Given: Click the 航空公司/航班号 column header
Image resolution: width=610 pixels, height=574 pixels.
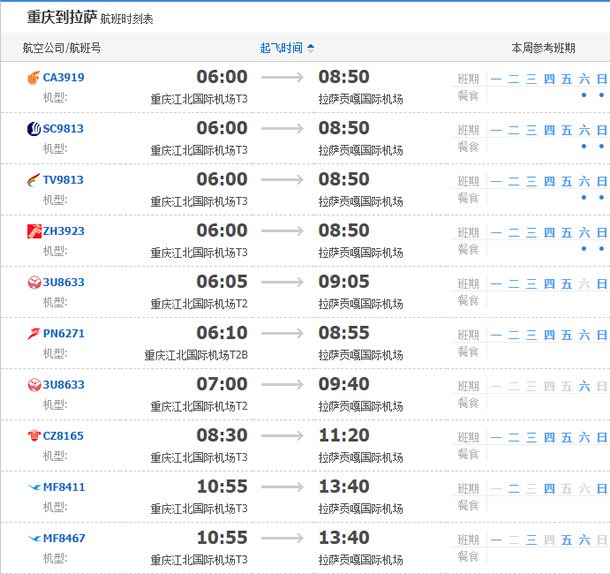Looking at the screenshot, I should [61, 47].
